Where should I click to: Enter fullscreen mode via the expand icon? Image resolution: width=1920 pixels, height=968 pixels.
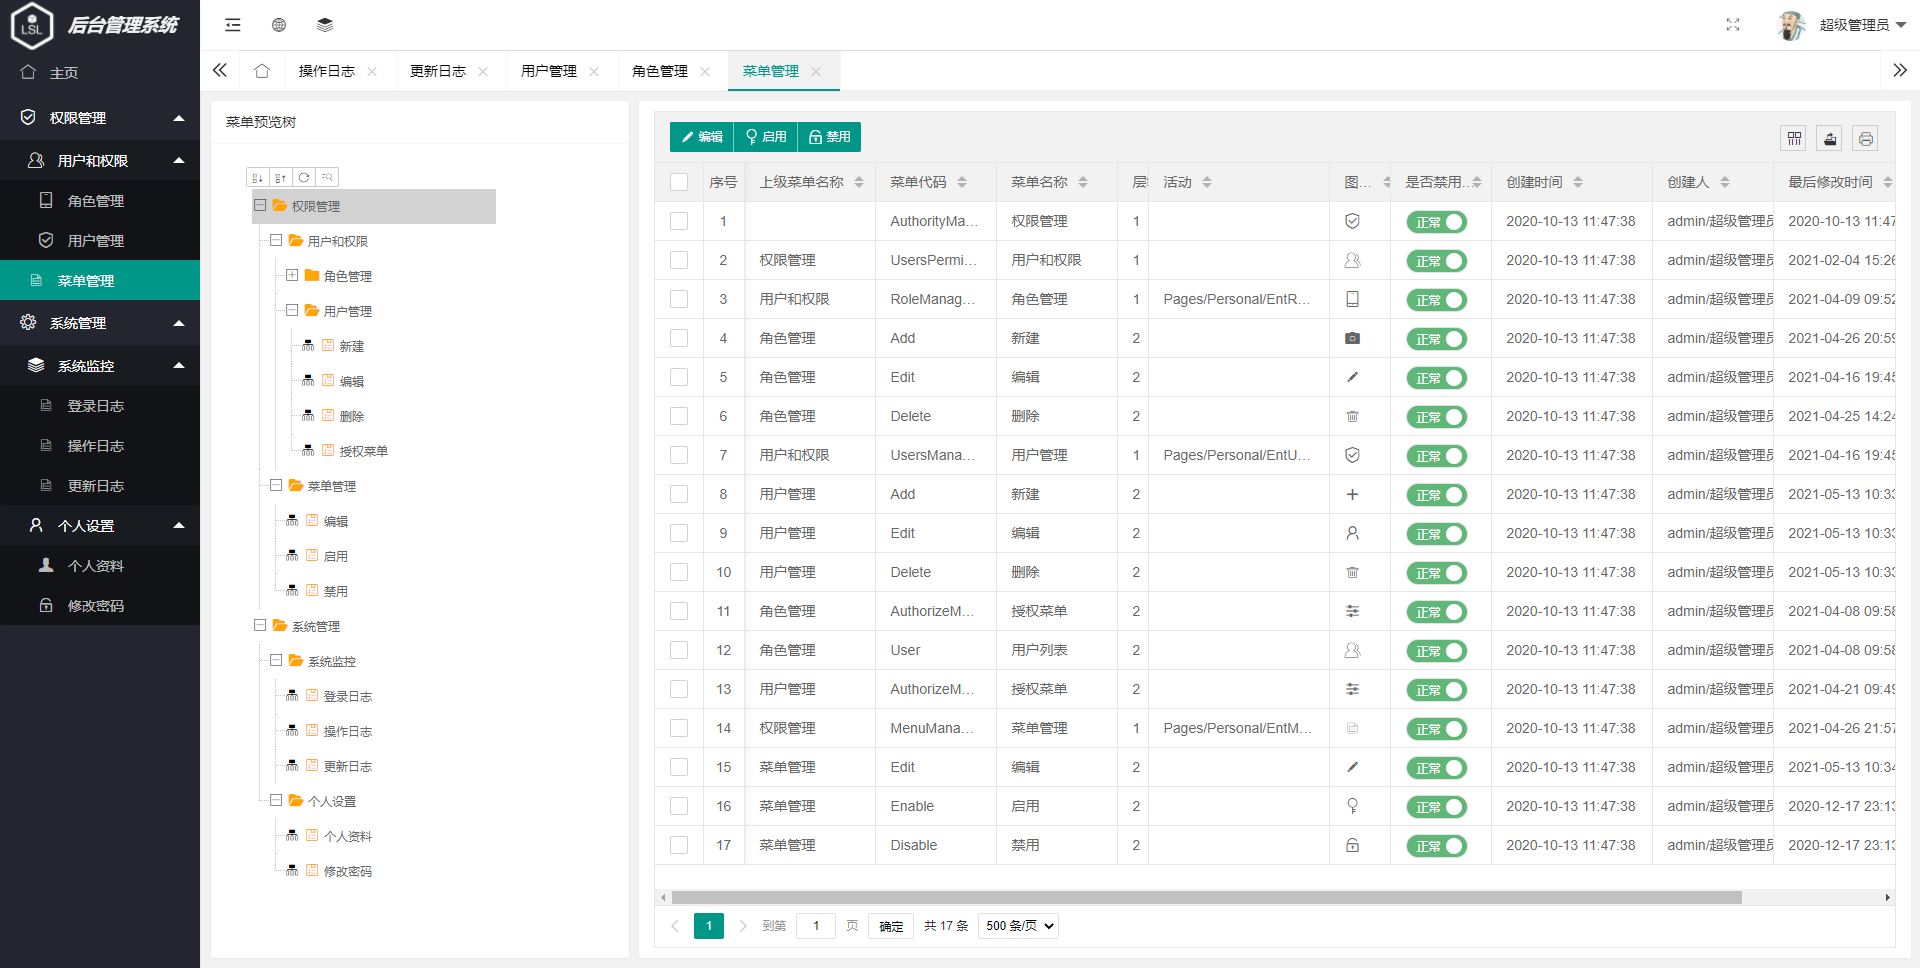tap(1734, 25)
